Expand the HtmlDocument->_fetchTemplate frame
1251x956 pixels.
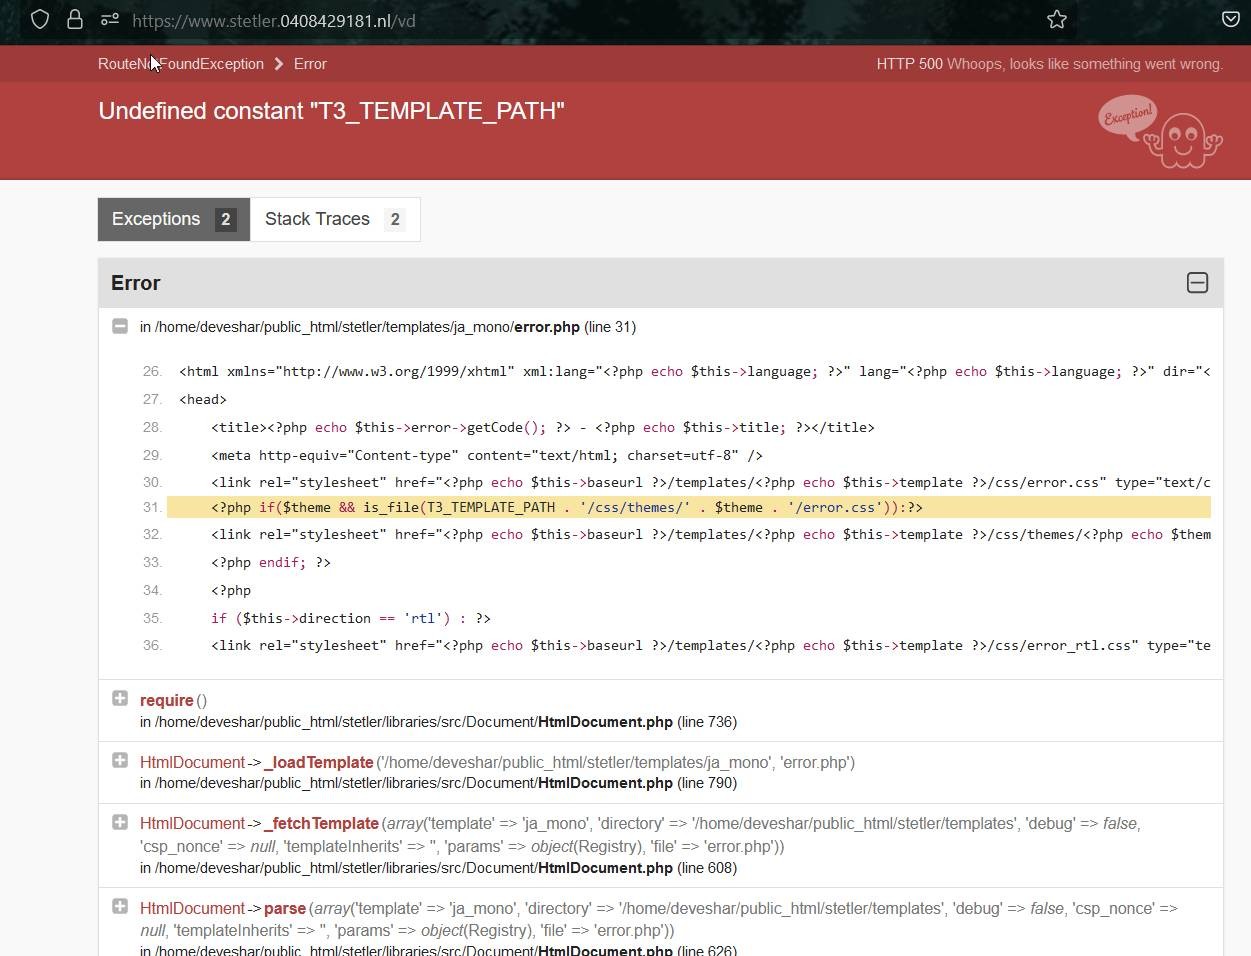click(120, 822)
